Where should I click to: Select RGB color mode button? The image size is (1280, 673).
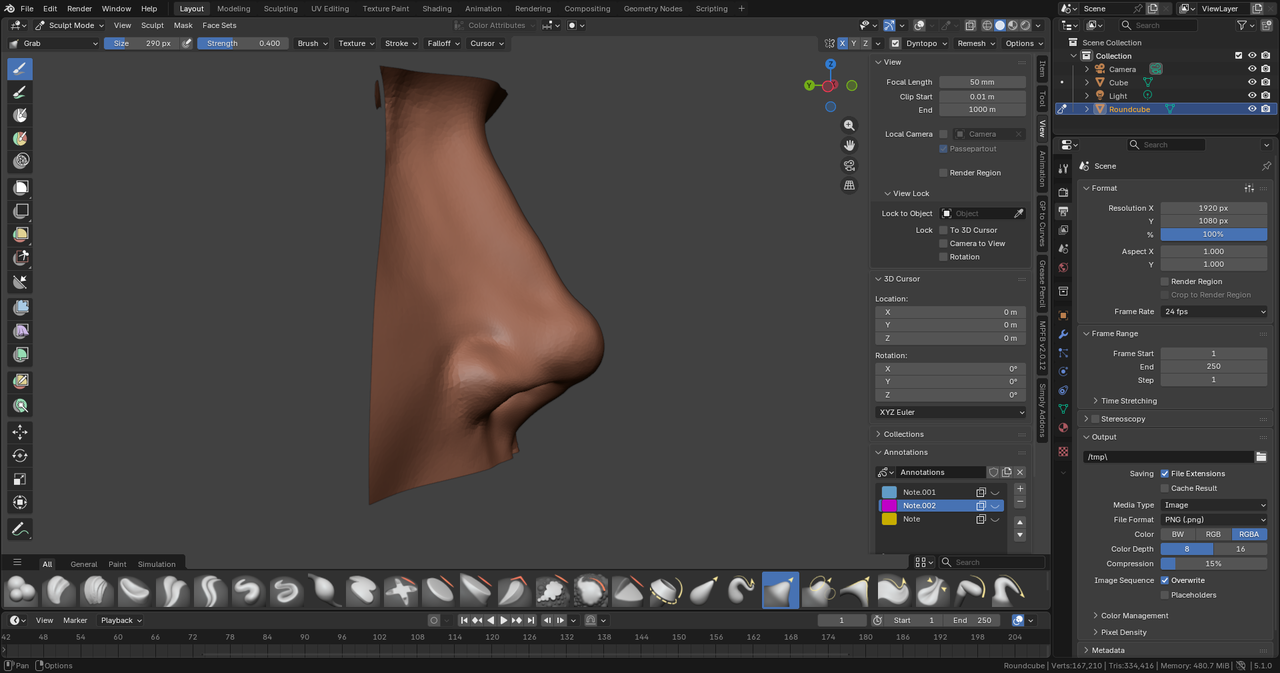1213,534
